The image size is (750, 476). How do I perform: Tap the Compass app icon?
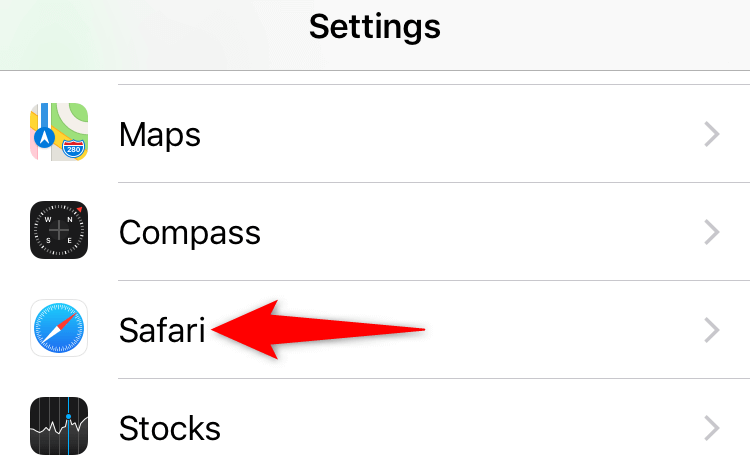click(x=58, y=231)
